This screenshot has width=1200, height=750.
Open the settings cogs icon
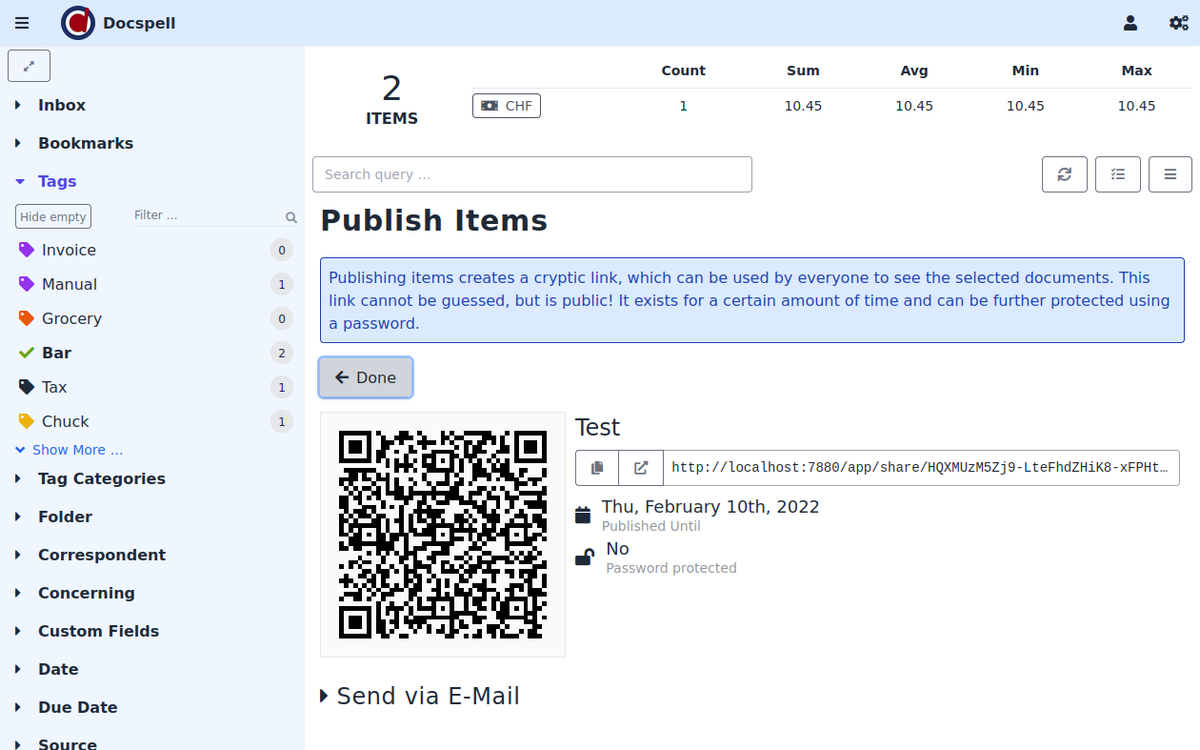coord(1178,23)
